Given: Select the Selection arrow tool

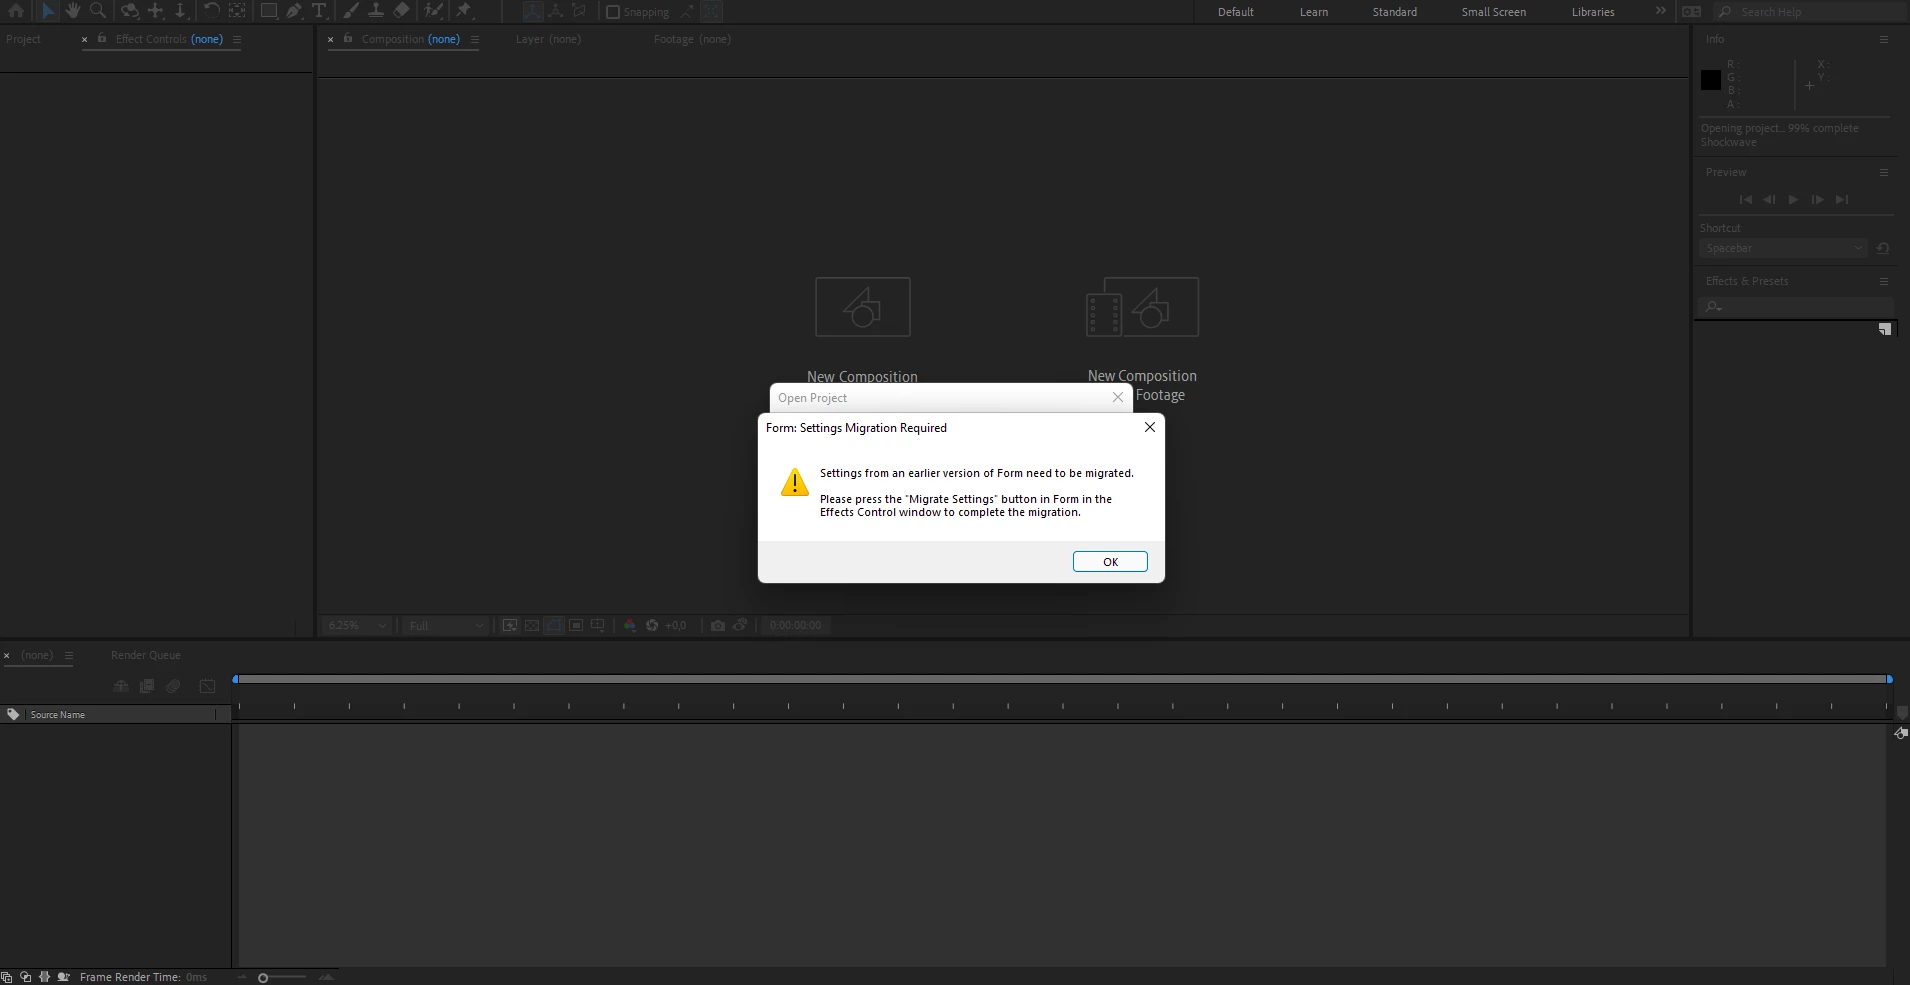Looking at the screenshot, I should 47,11.
